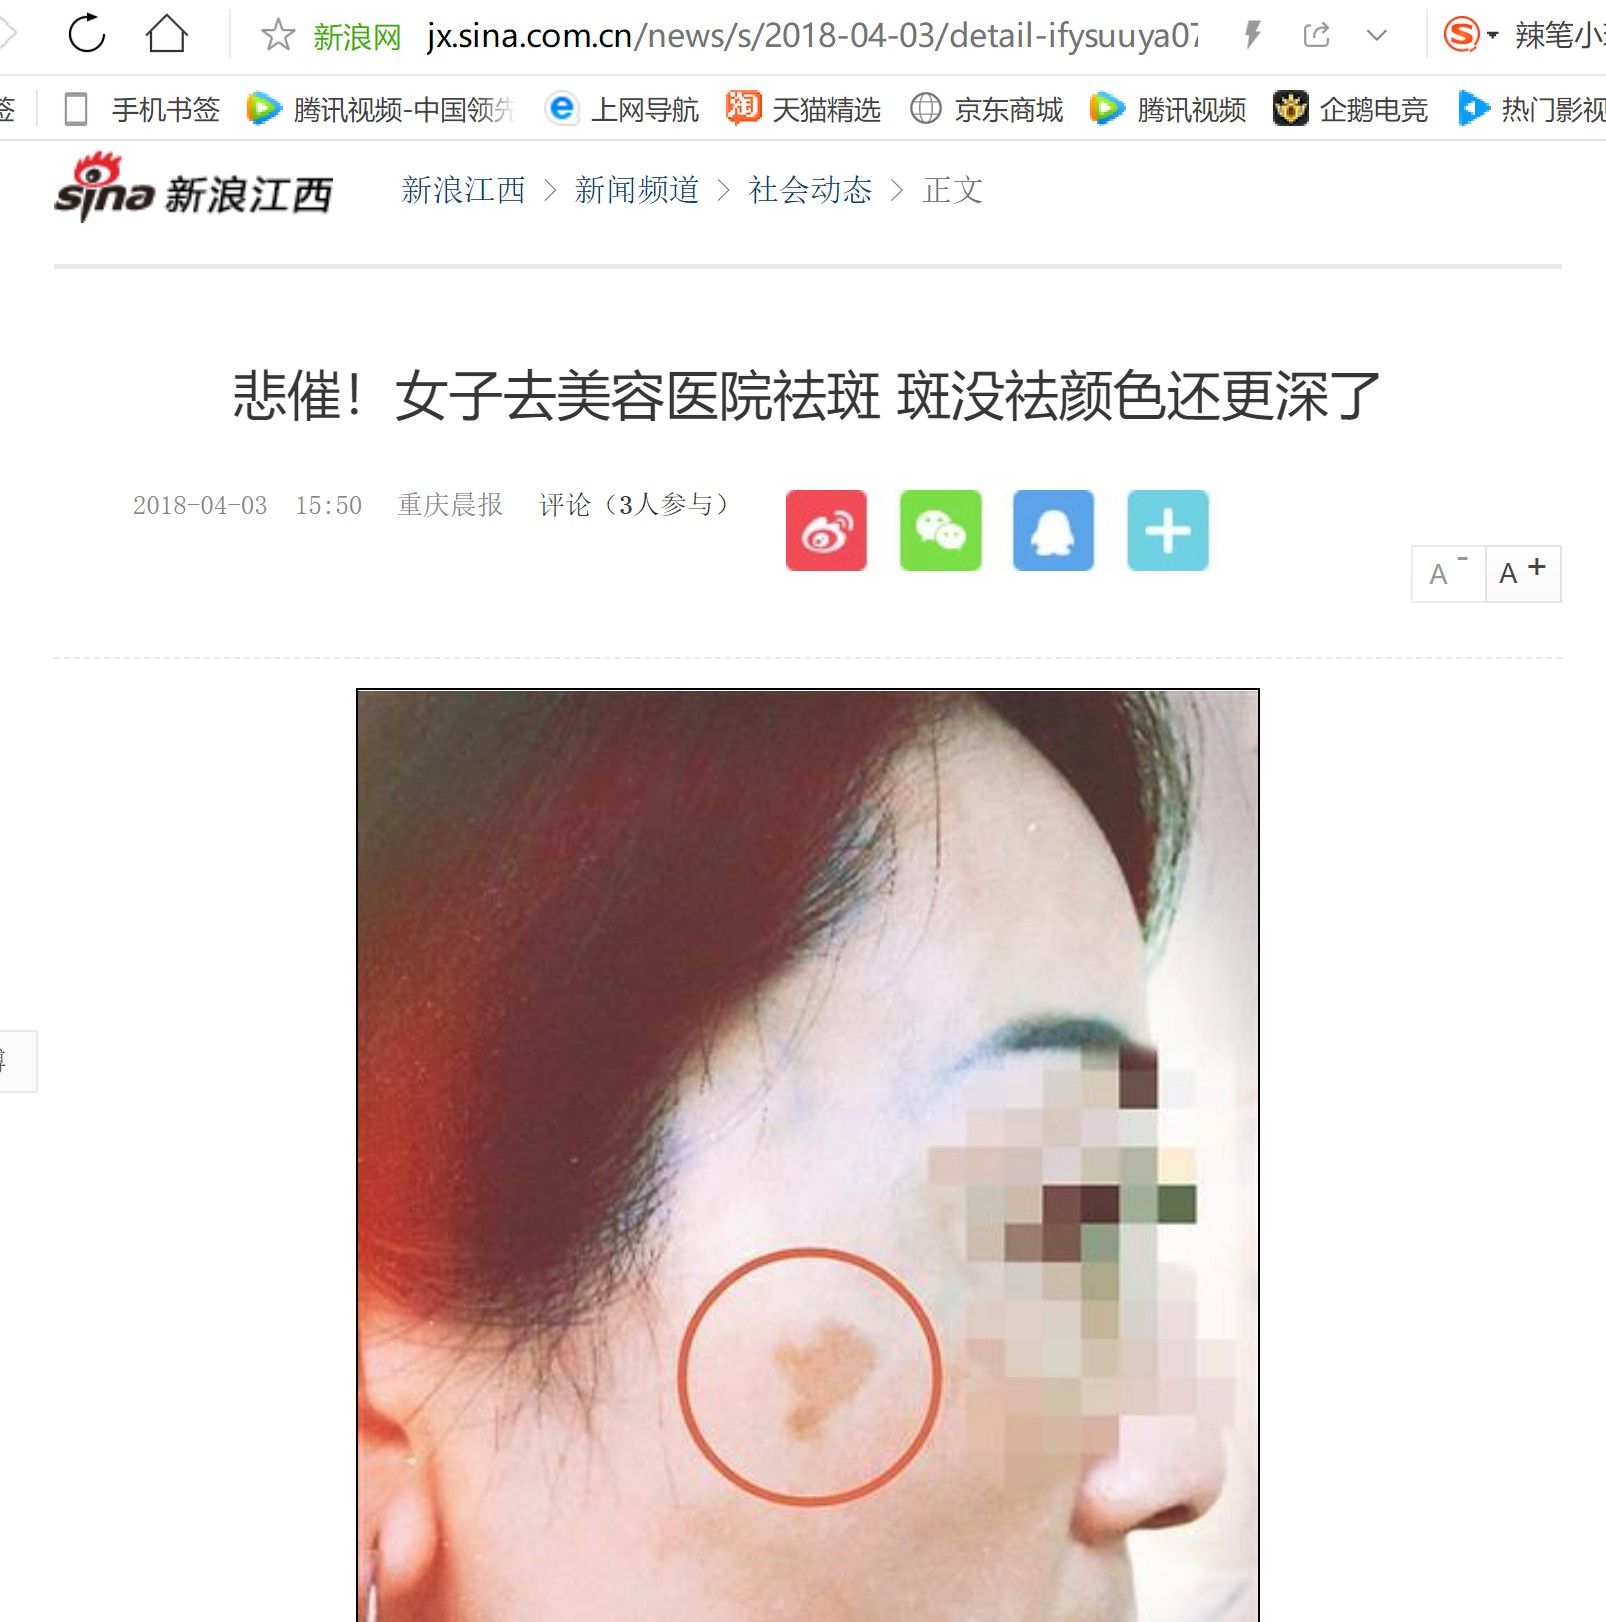The image size is (1606, 1622).
Task: Click the URL address field
Action: (812, 36)
